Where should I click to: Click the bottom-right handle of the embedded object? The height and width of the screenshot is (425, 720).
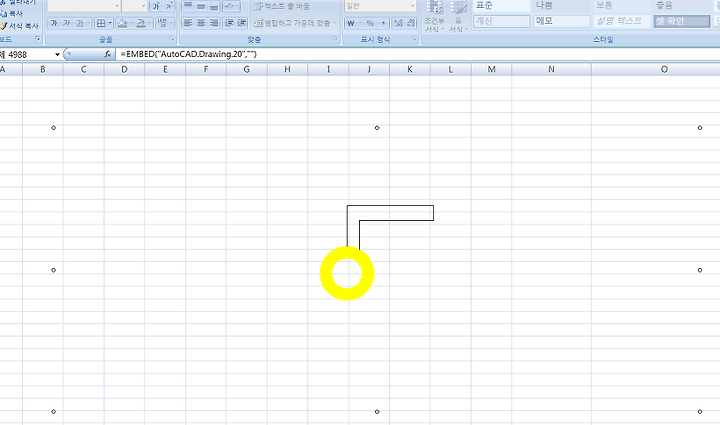point(700,411)
